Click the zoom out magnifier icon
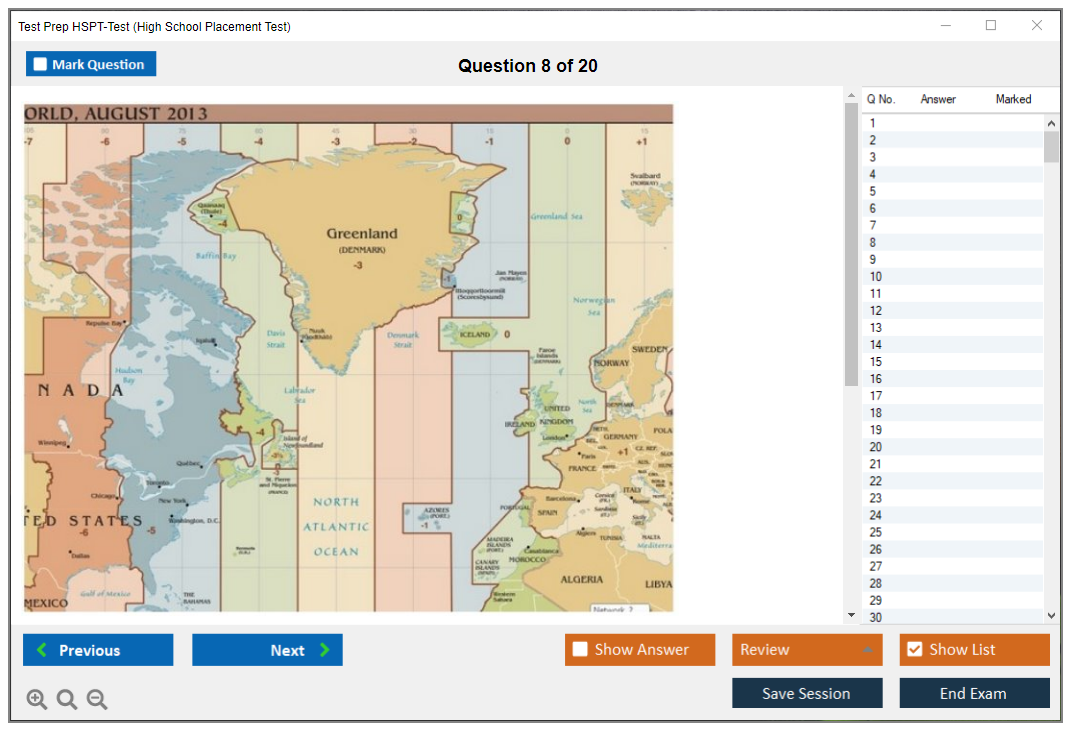This screenshot has width=1075, height=735. click(97, 700)
